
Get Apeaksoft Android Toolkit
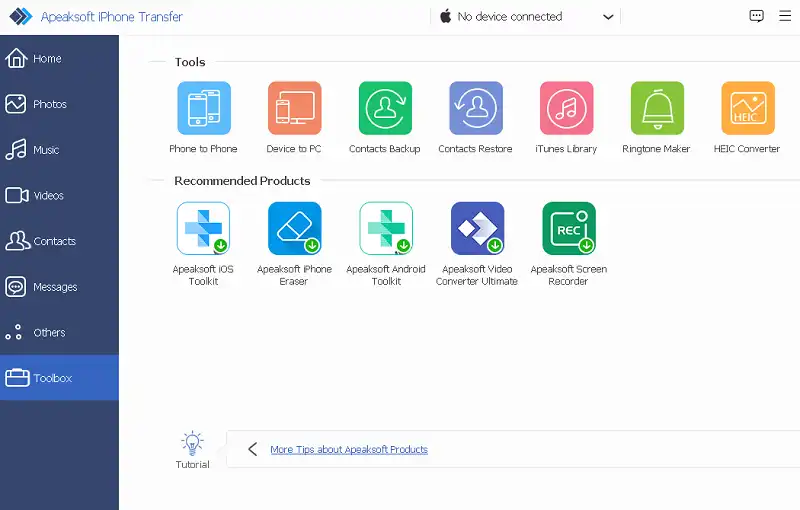[x=386, y=229]
